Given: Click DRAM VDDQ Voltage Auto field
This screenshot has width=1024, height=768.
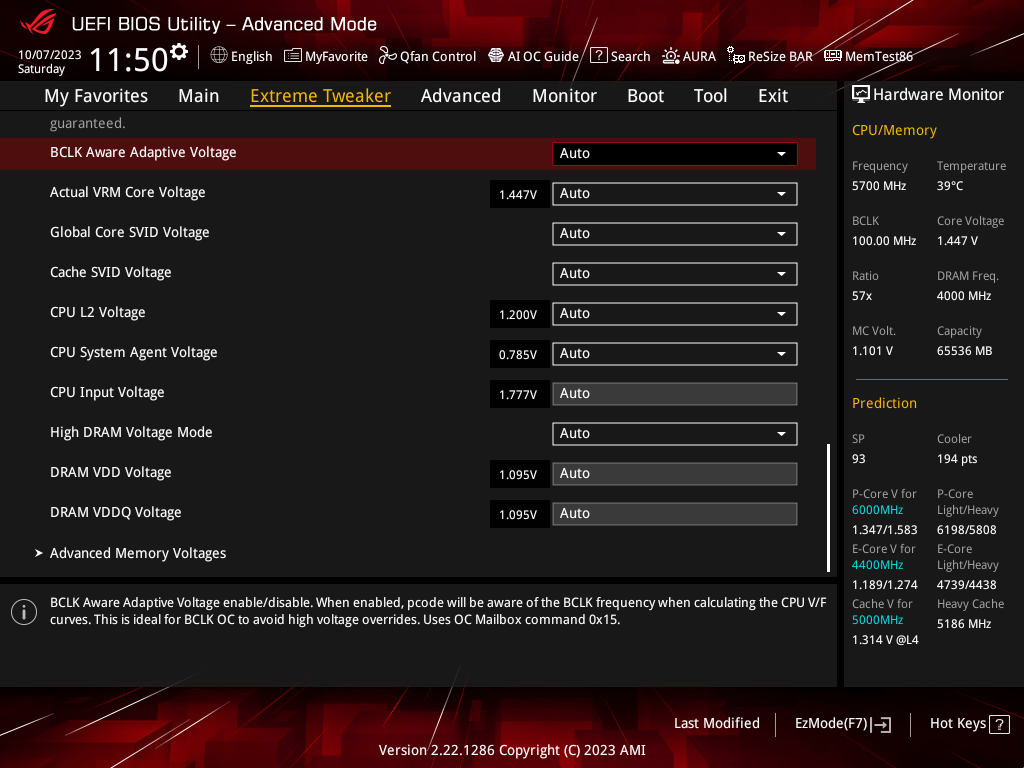Looking at the screenshot, I should point(675,513).
